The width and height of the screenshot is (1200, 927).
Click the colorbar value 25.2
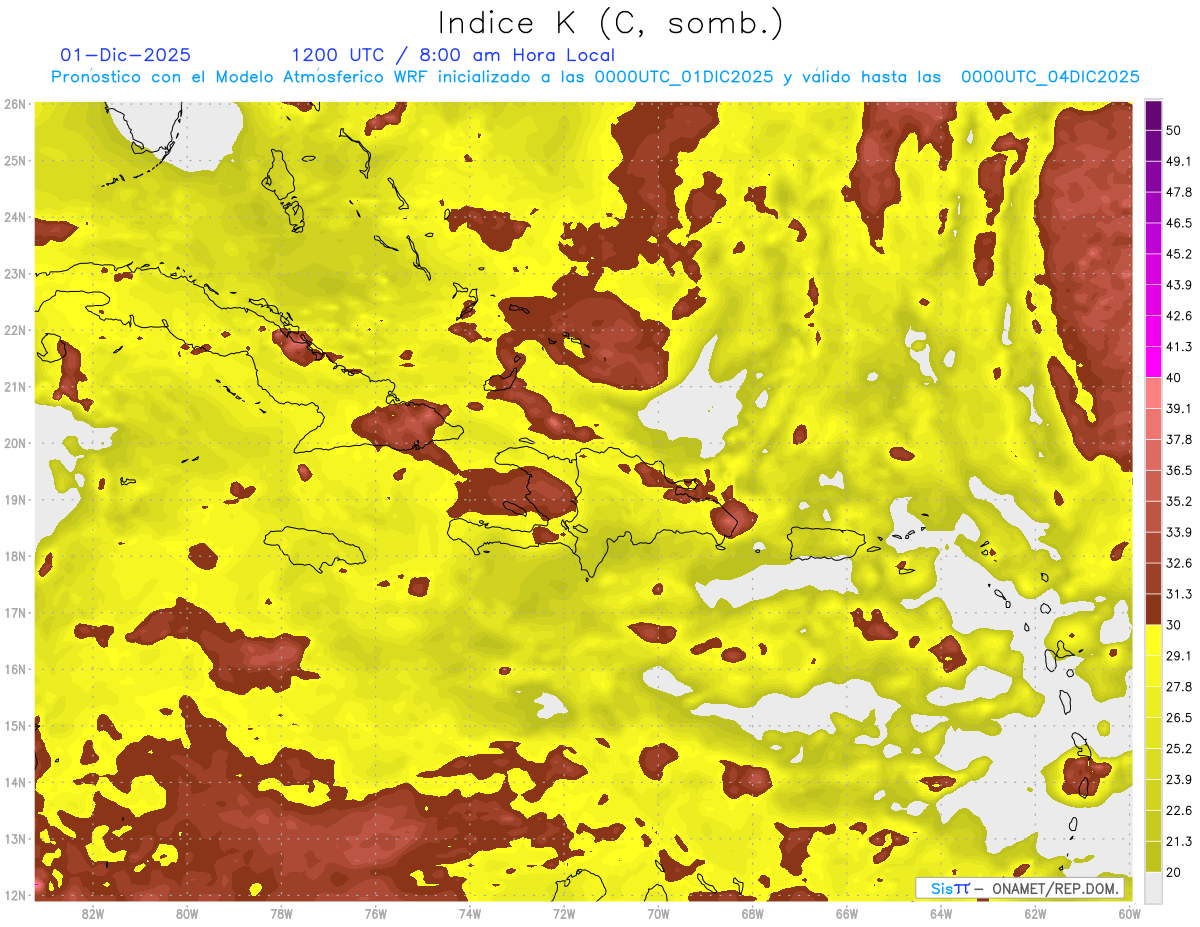point(1179,748)
